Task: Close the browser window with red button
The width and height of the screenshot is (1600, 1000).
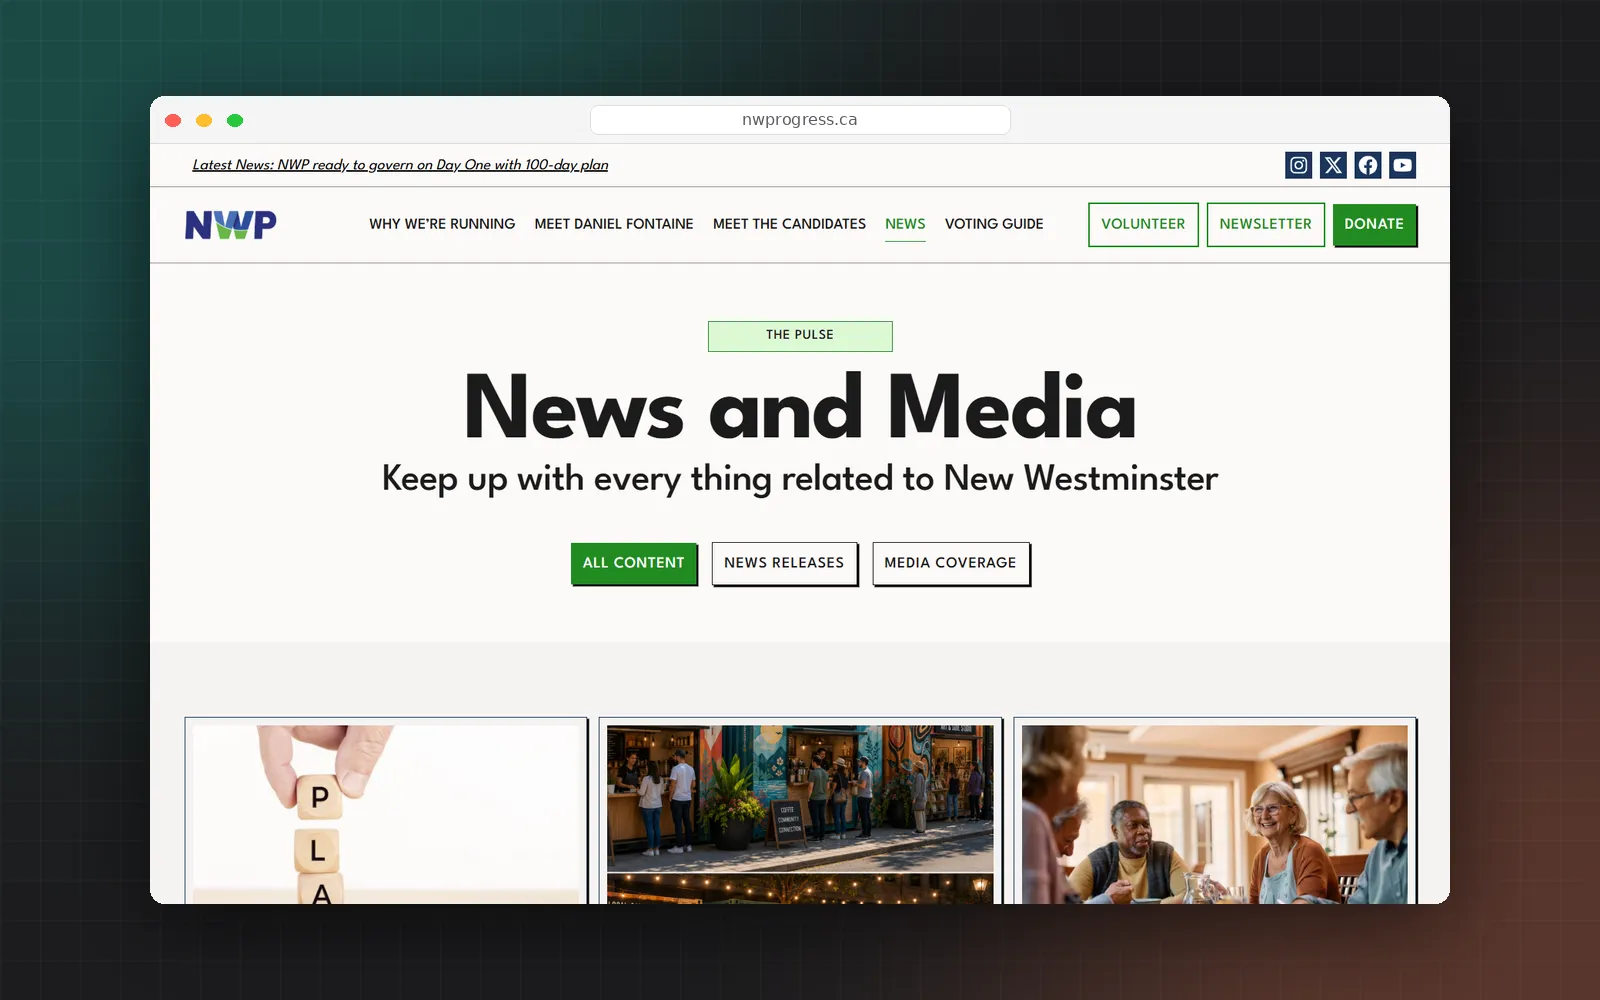Action: pos(173,120)
